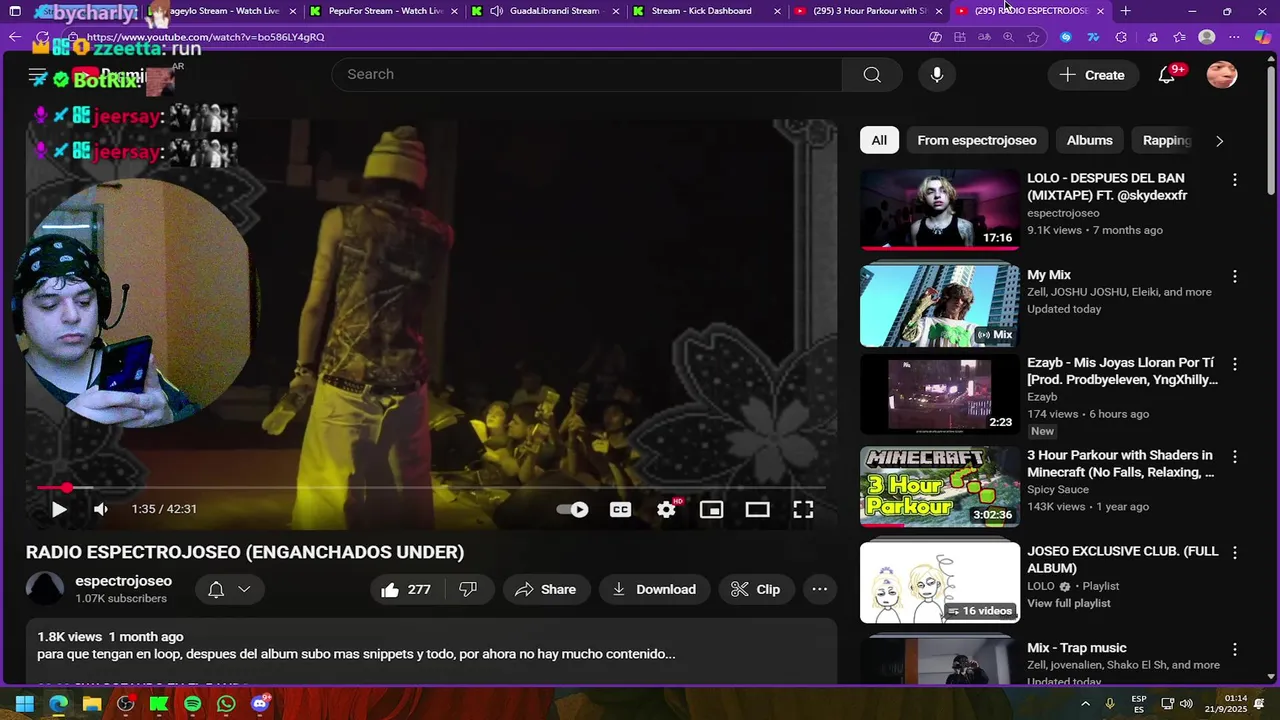The width and height of the screenshot is (1280, 720).
Task: Open options for Mix - Trap music
Action: 1235,649
